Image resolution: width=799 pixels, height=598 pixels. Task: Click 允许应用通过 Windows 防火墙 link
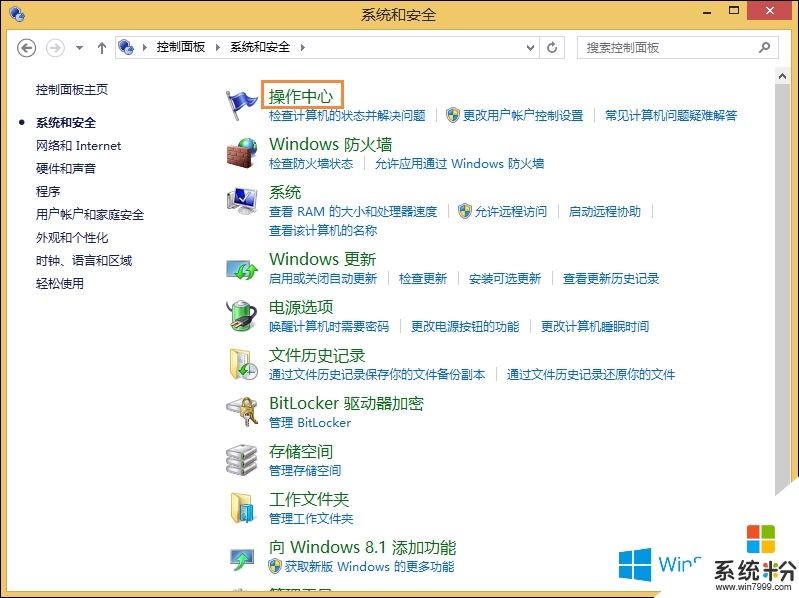(460, 164)
